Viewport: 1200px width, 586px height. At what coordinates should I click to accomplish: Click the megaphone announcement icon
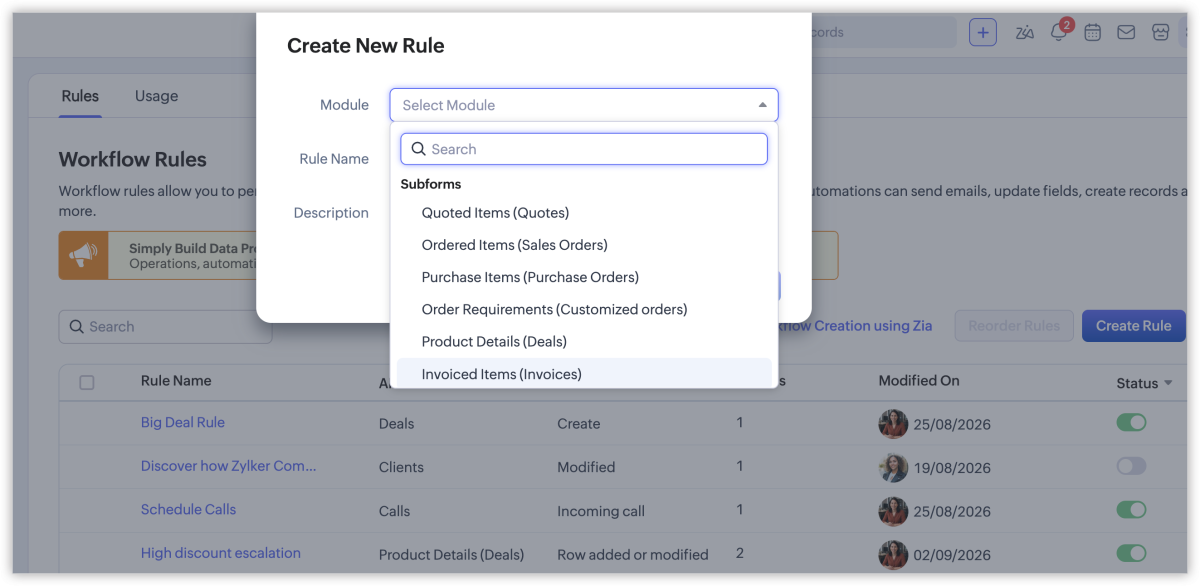[84, 256]
